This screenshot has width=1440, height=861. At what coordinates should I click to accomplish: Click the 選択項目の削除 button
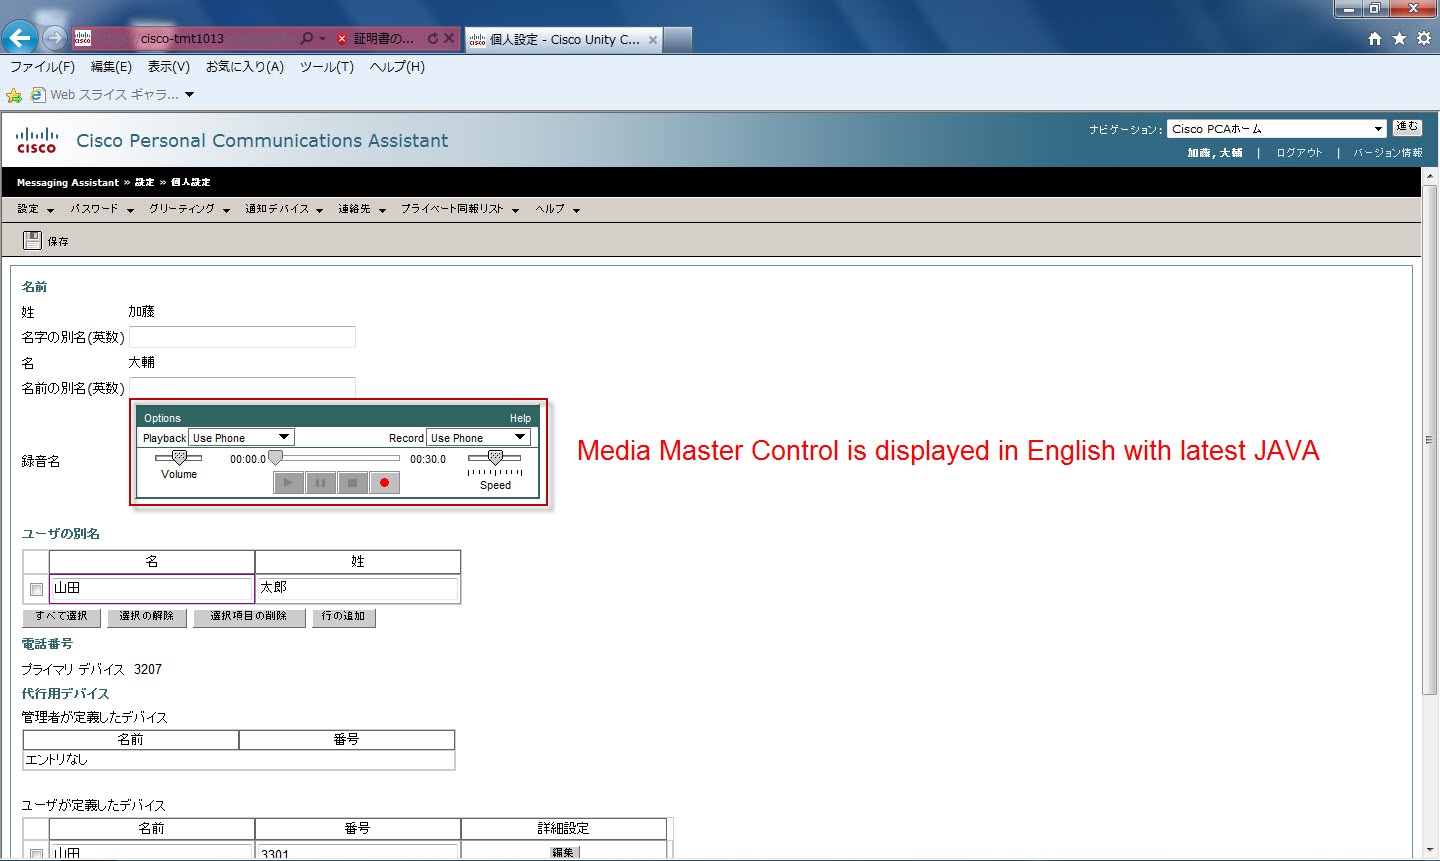point(249,617)
